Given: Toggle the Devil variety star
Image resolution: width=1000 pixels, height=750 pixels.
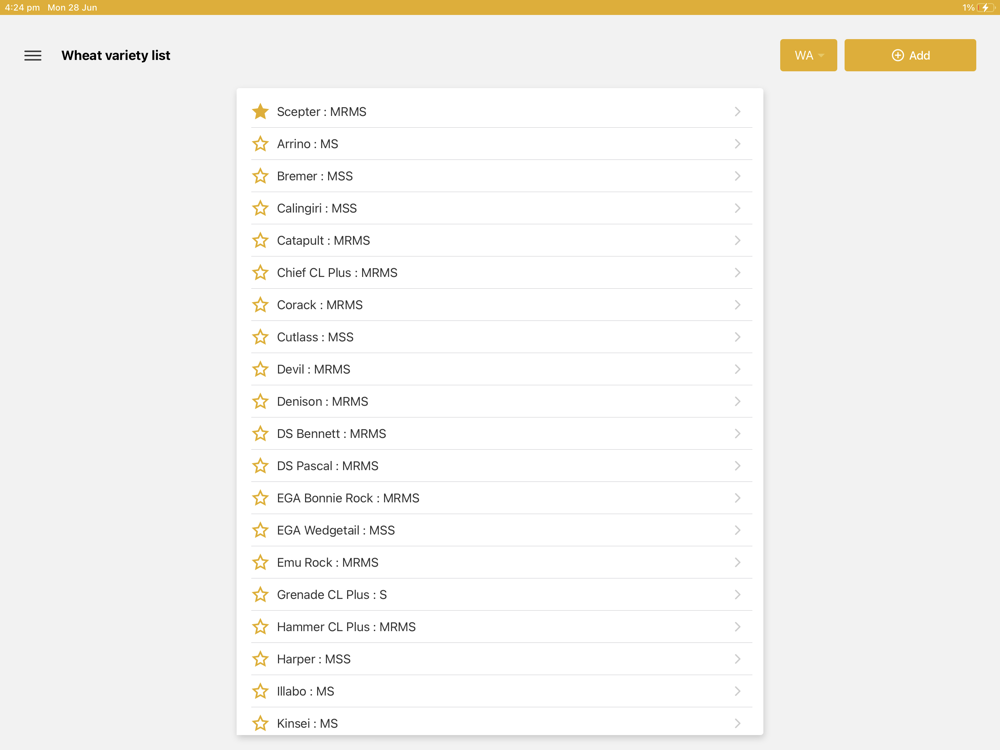Looking at the screenshot, I should click(x=260, y=369).
